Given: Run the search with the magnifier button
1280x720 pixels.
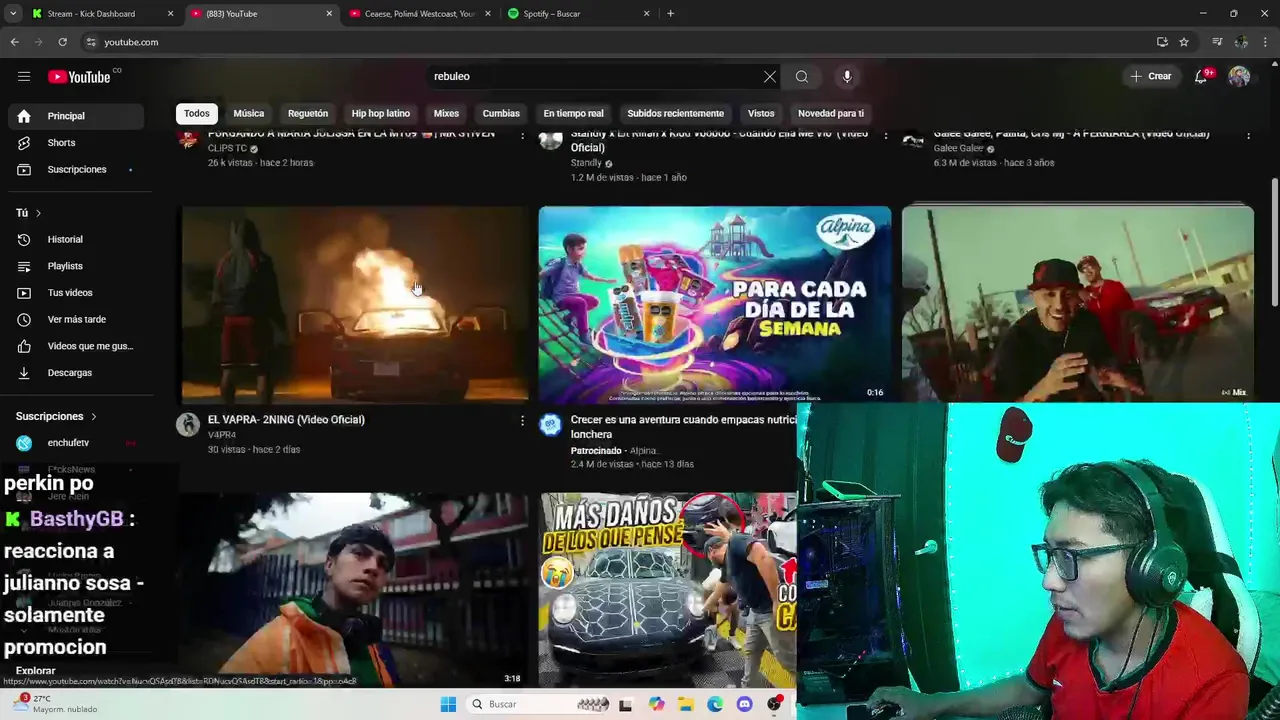Looking at the screenshot, I should [802, 76].
